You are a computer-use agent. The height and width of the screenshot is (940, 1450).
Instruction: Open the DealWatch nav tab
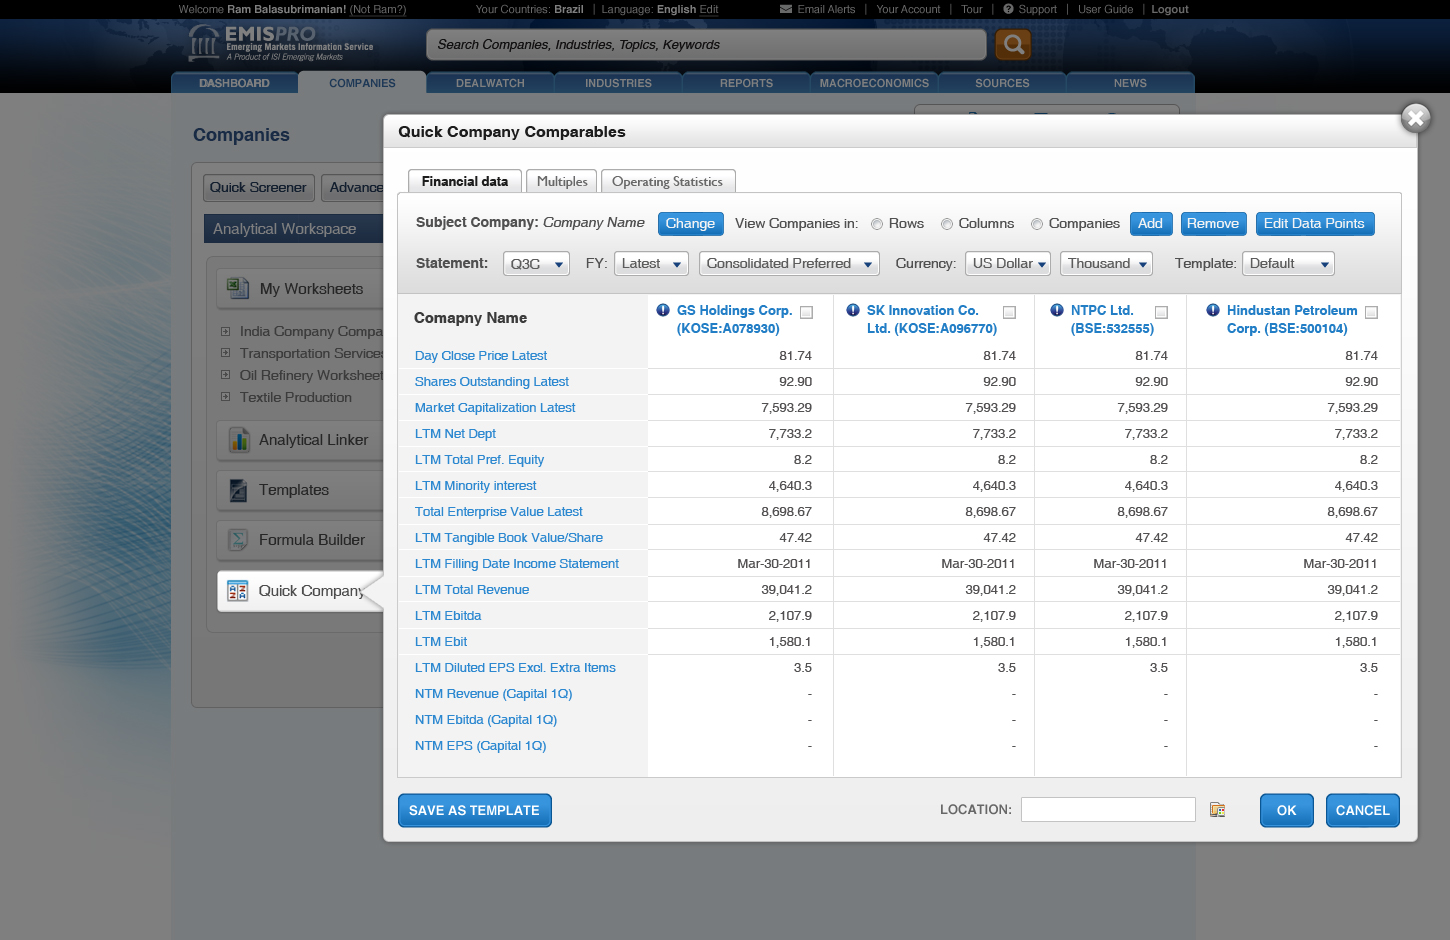[x=490, y=83]
